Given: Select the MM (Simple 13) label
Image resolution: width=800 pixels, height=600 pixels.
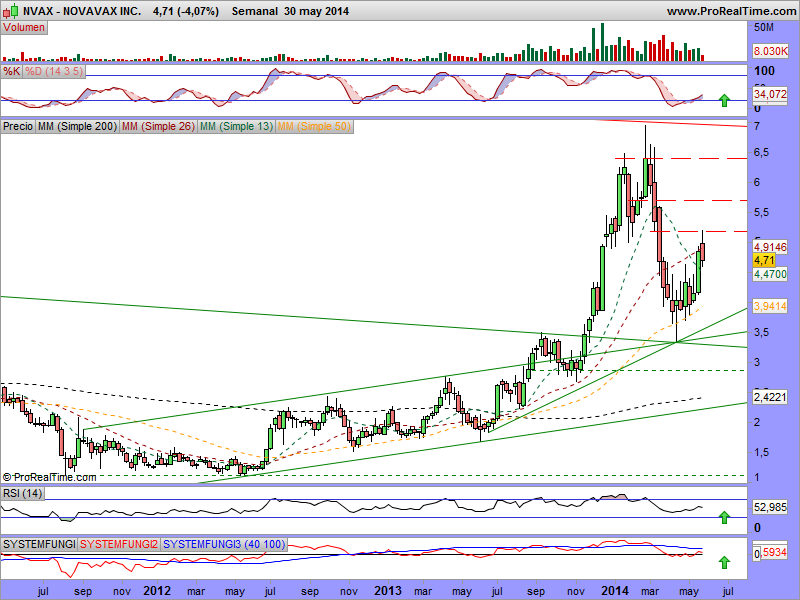Looking at the screenshot, I should [236, 126].
